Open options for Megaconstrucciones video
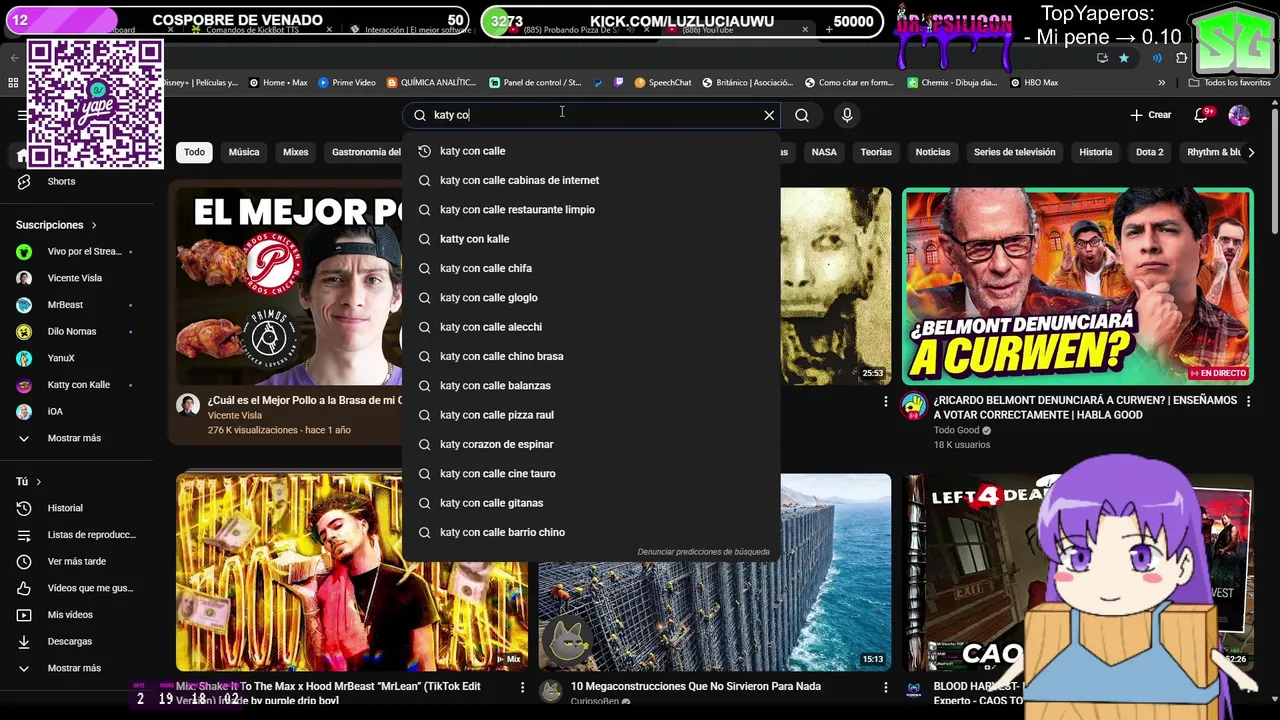 pyautogui.click(x=885, y=687)
